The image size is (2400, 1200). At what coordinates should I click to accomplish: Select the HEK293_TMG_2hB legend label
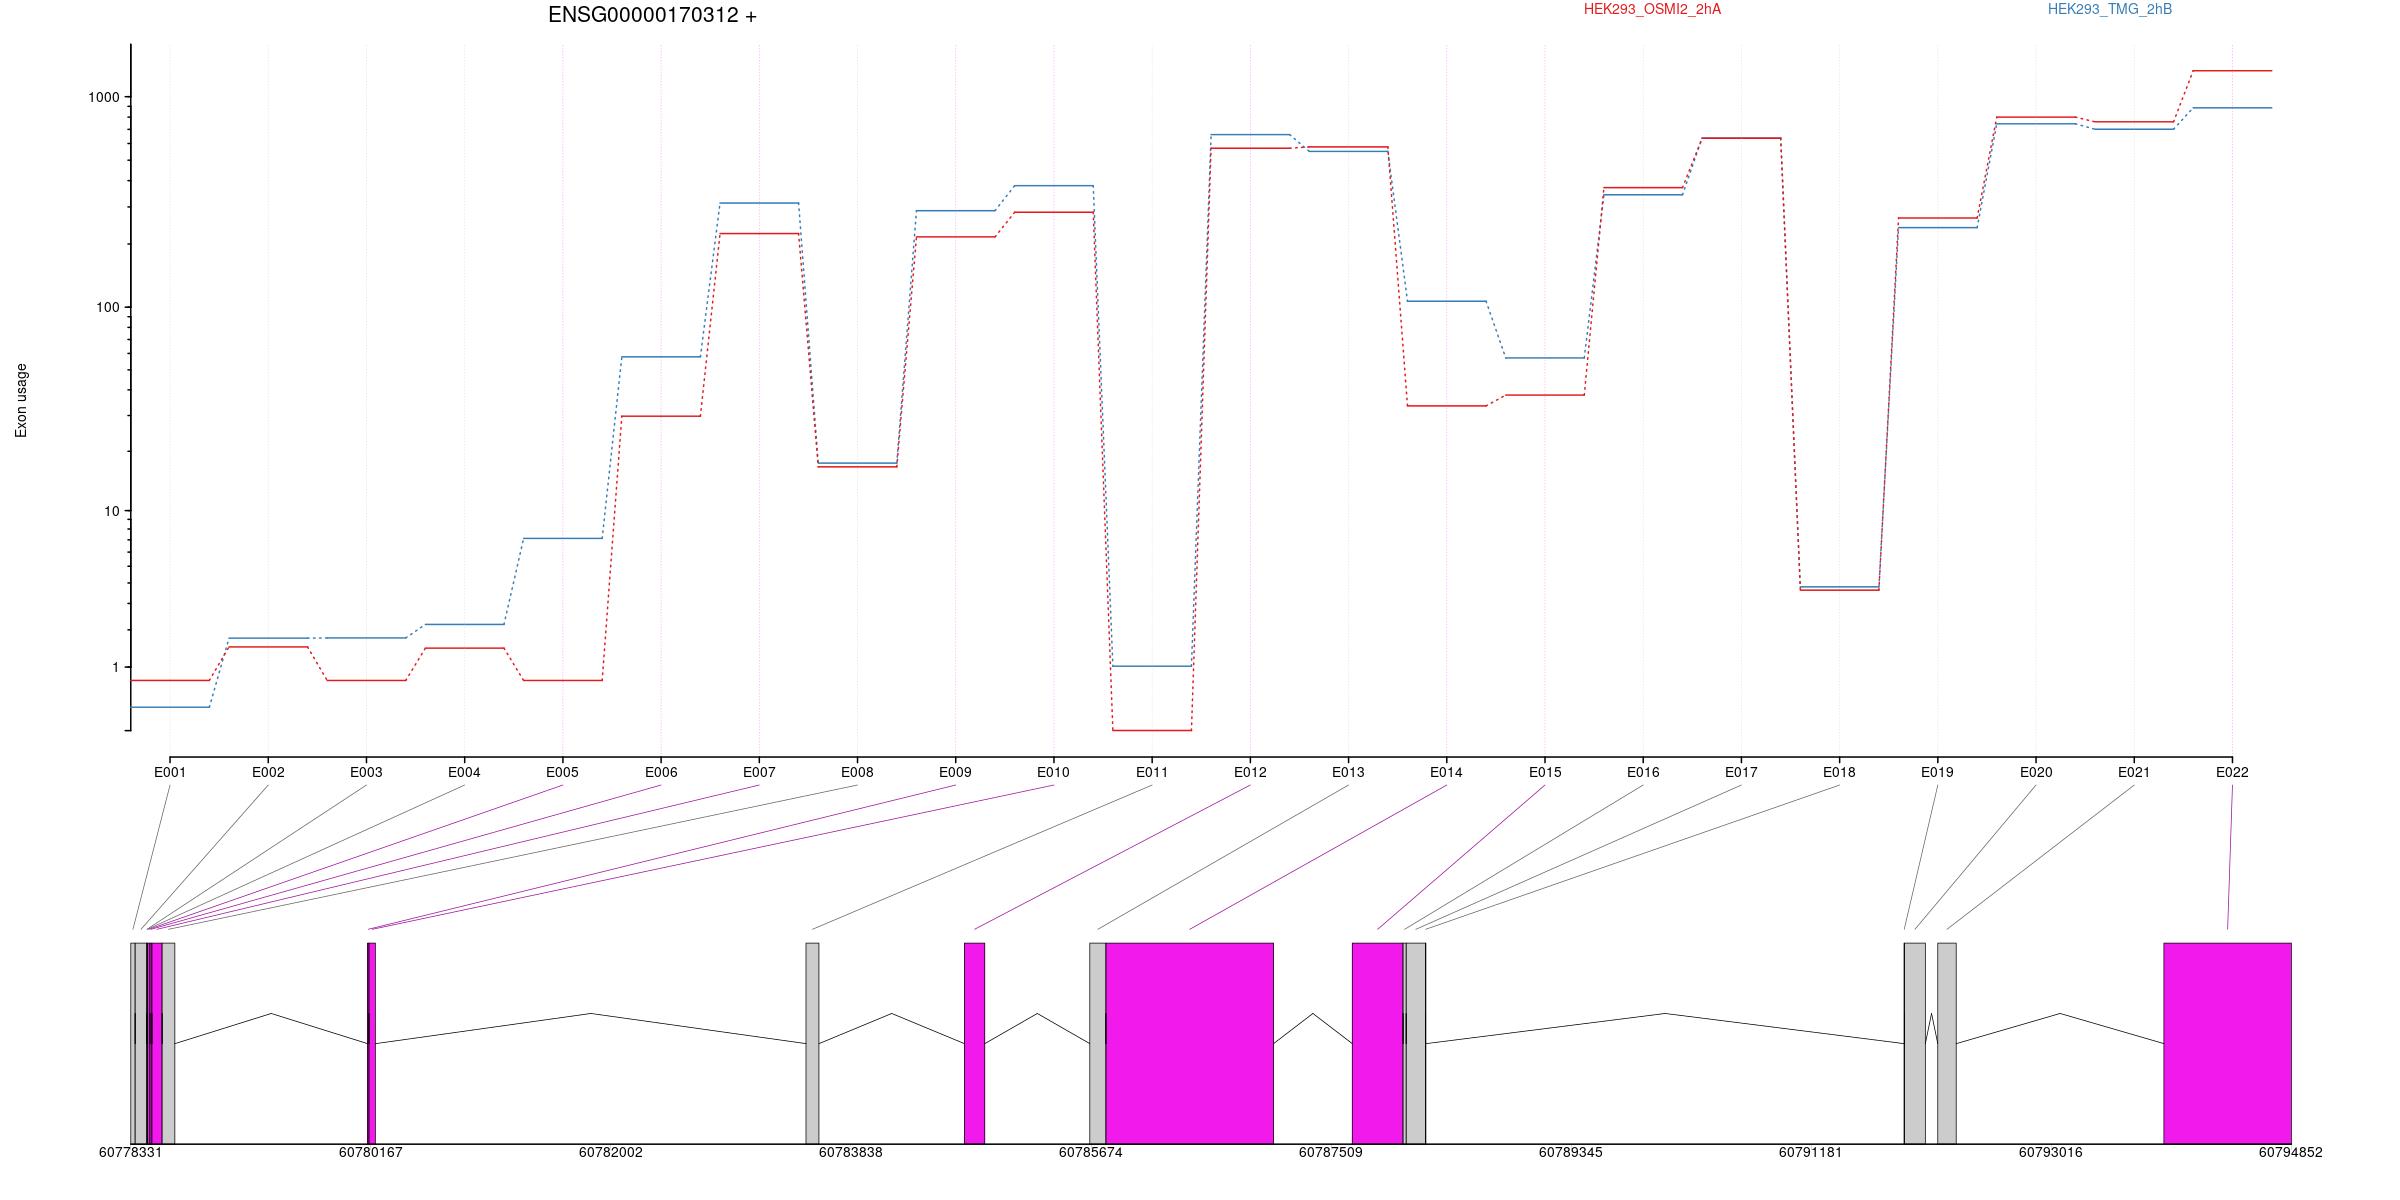pos(2110,9)
